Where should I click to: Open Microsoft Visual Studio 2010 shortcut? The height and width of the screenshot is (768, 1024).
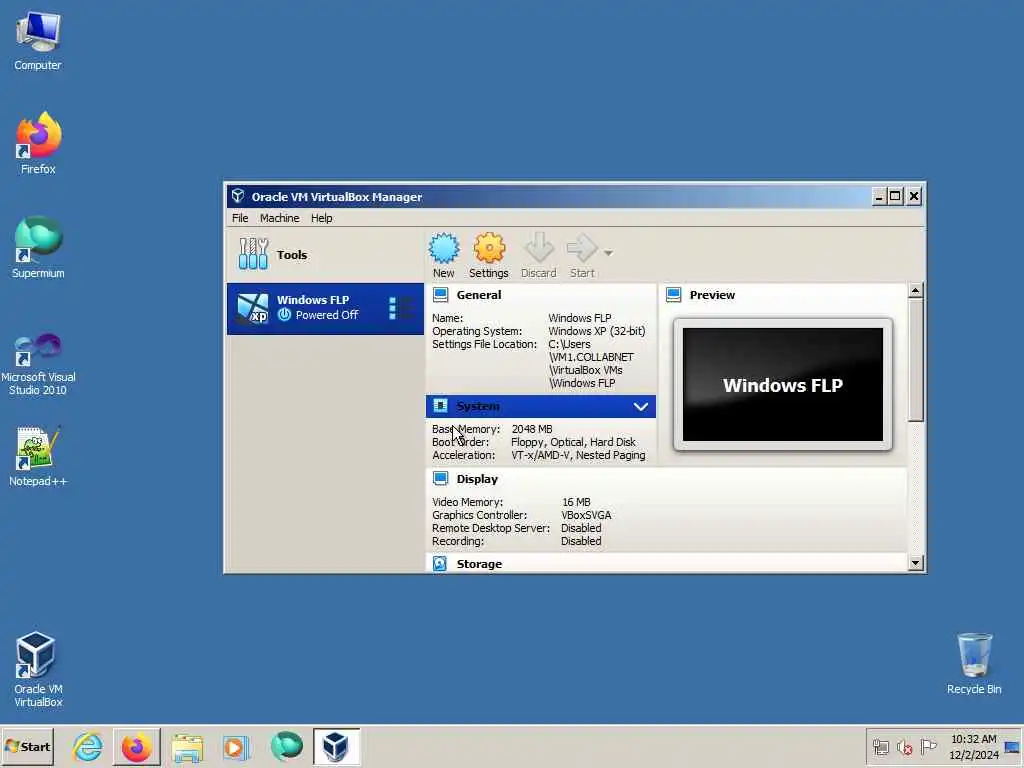coord(38,364)
